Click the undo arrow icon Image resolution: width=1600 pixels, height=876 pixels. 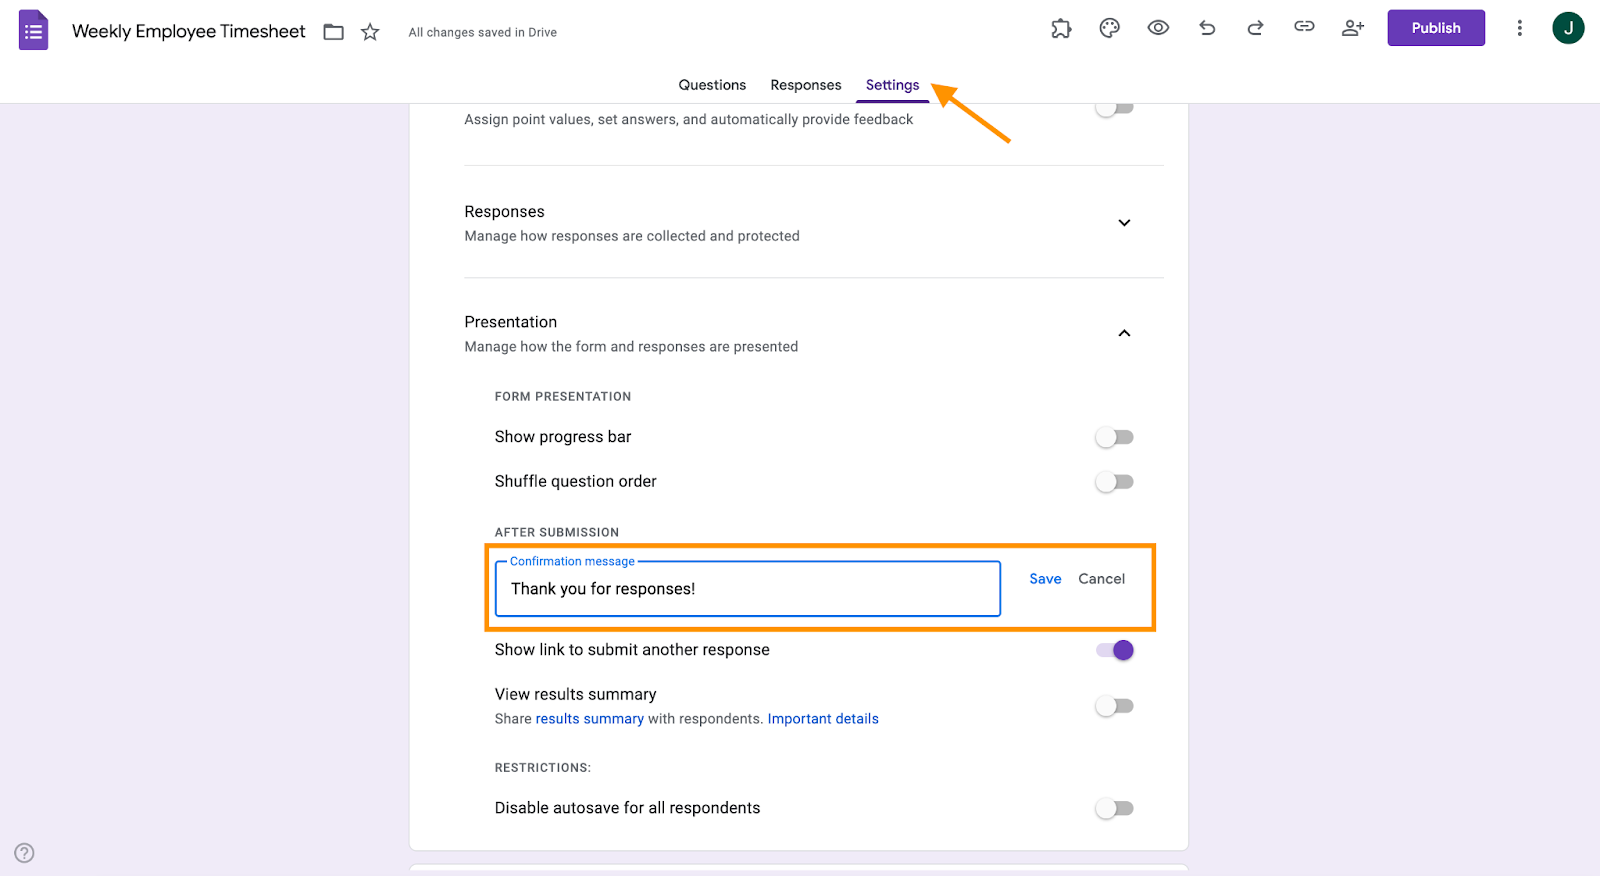tap(1207, 28)
